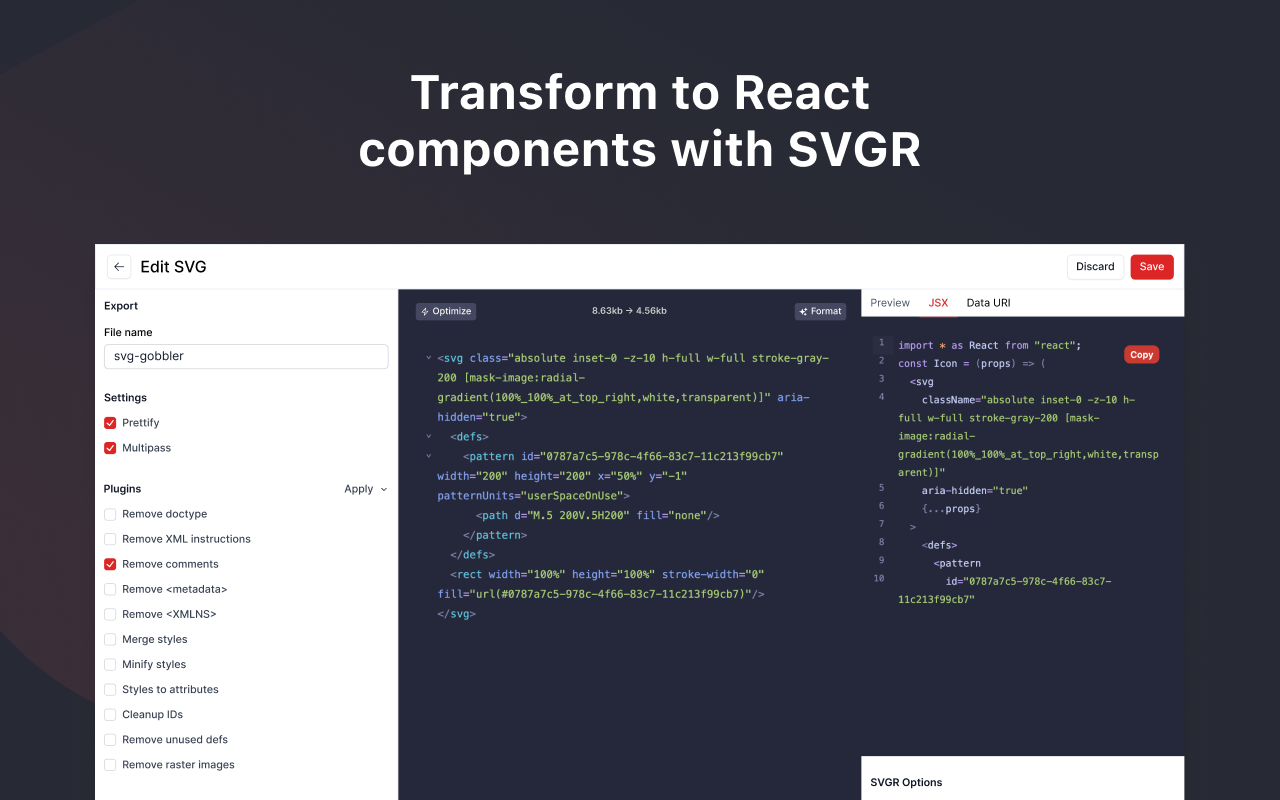
Task: Collapse the defs element fold arrow
Action: coord(428,436)
